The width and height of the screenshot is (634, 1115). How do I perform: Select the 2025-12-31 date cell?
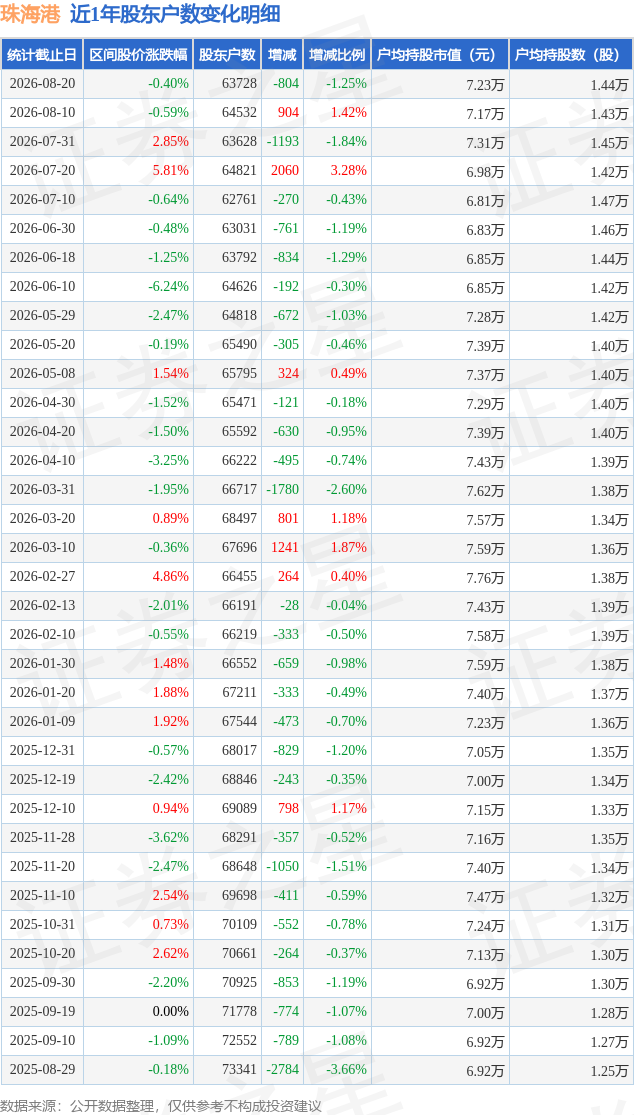click(x=42, y=751)
